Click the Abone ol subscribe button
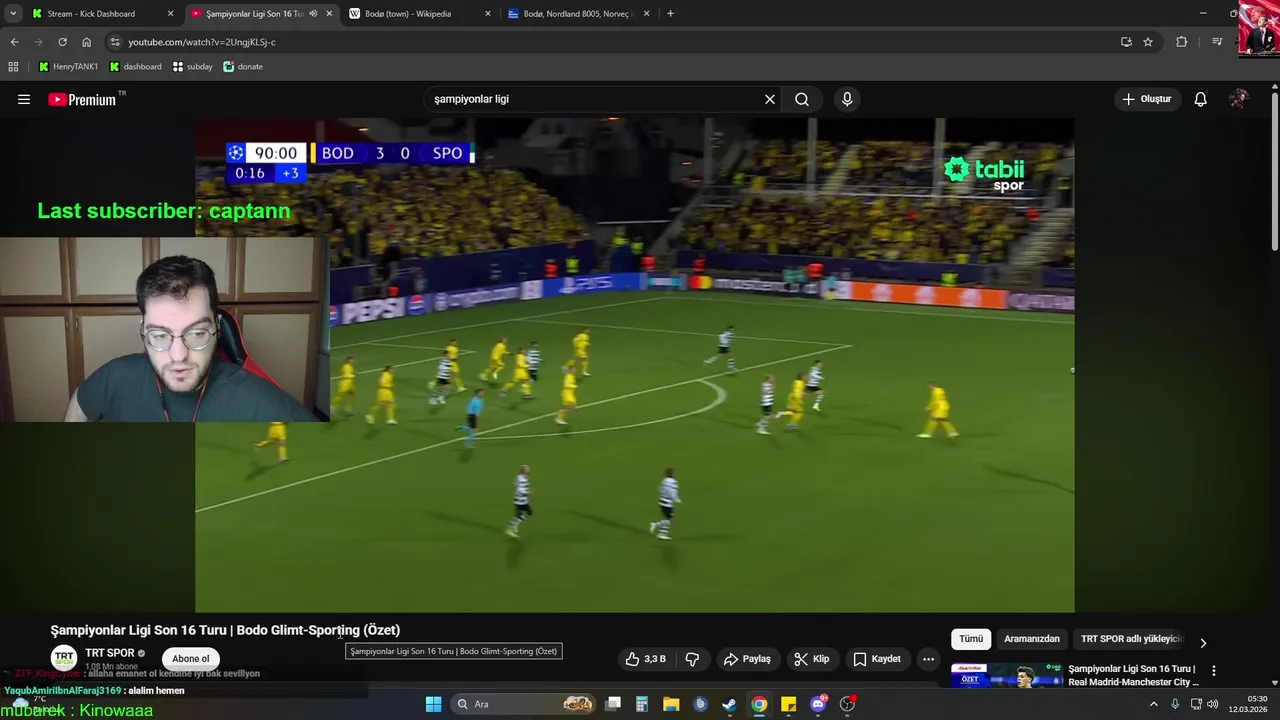This screenshot has height=720, width=1280. pos(190,658)
